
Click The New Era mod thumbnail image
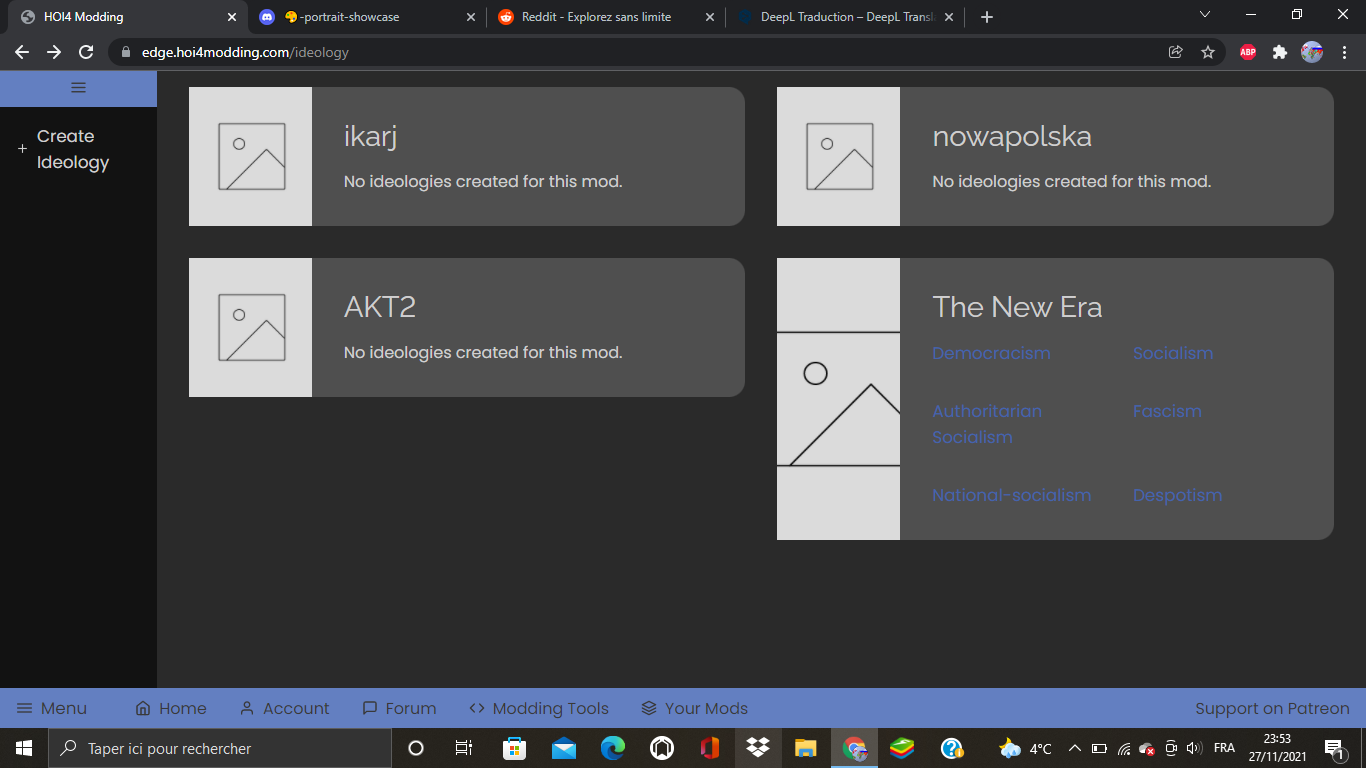pyautogui.click(x=838, y=399)
